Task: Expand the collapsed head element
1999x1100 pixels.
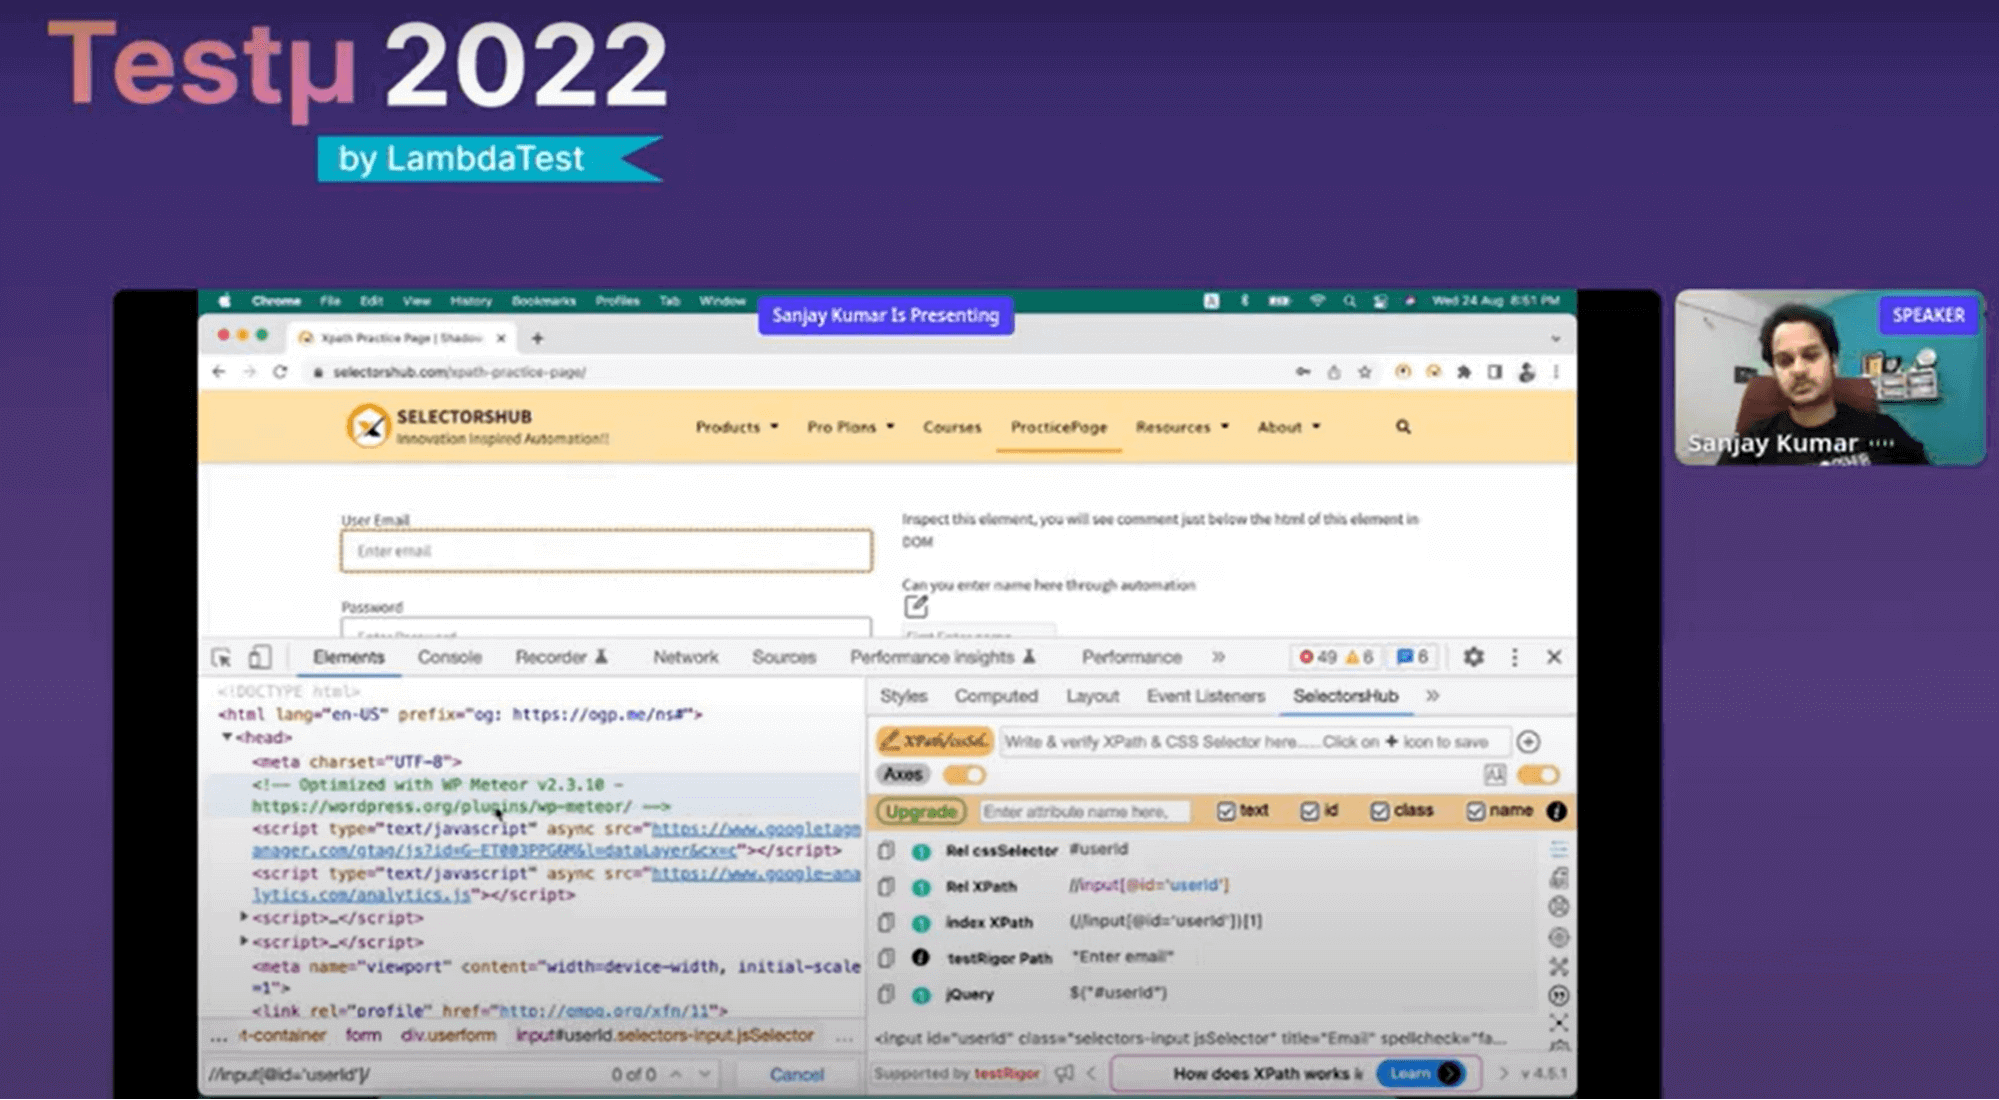Action: click(x=228, y=737)
